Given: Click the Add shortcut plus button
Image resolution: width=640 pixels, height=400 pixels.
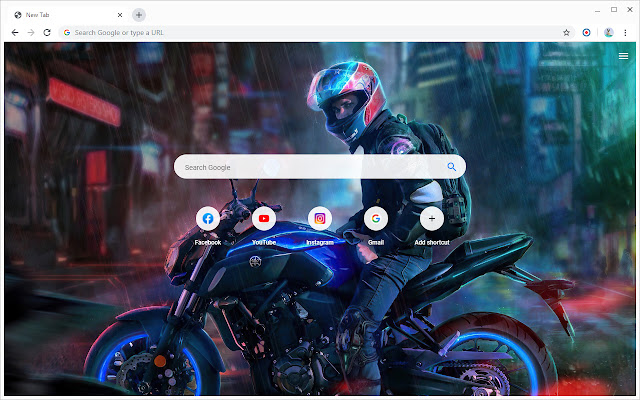Looking at the screenshot, I should tap(432, 218).
